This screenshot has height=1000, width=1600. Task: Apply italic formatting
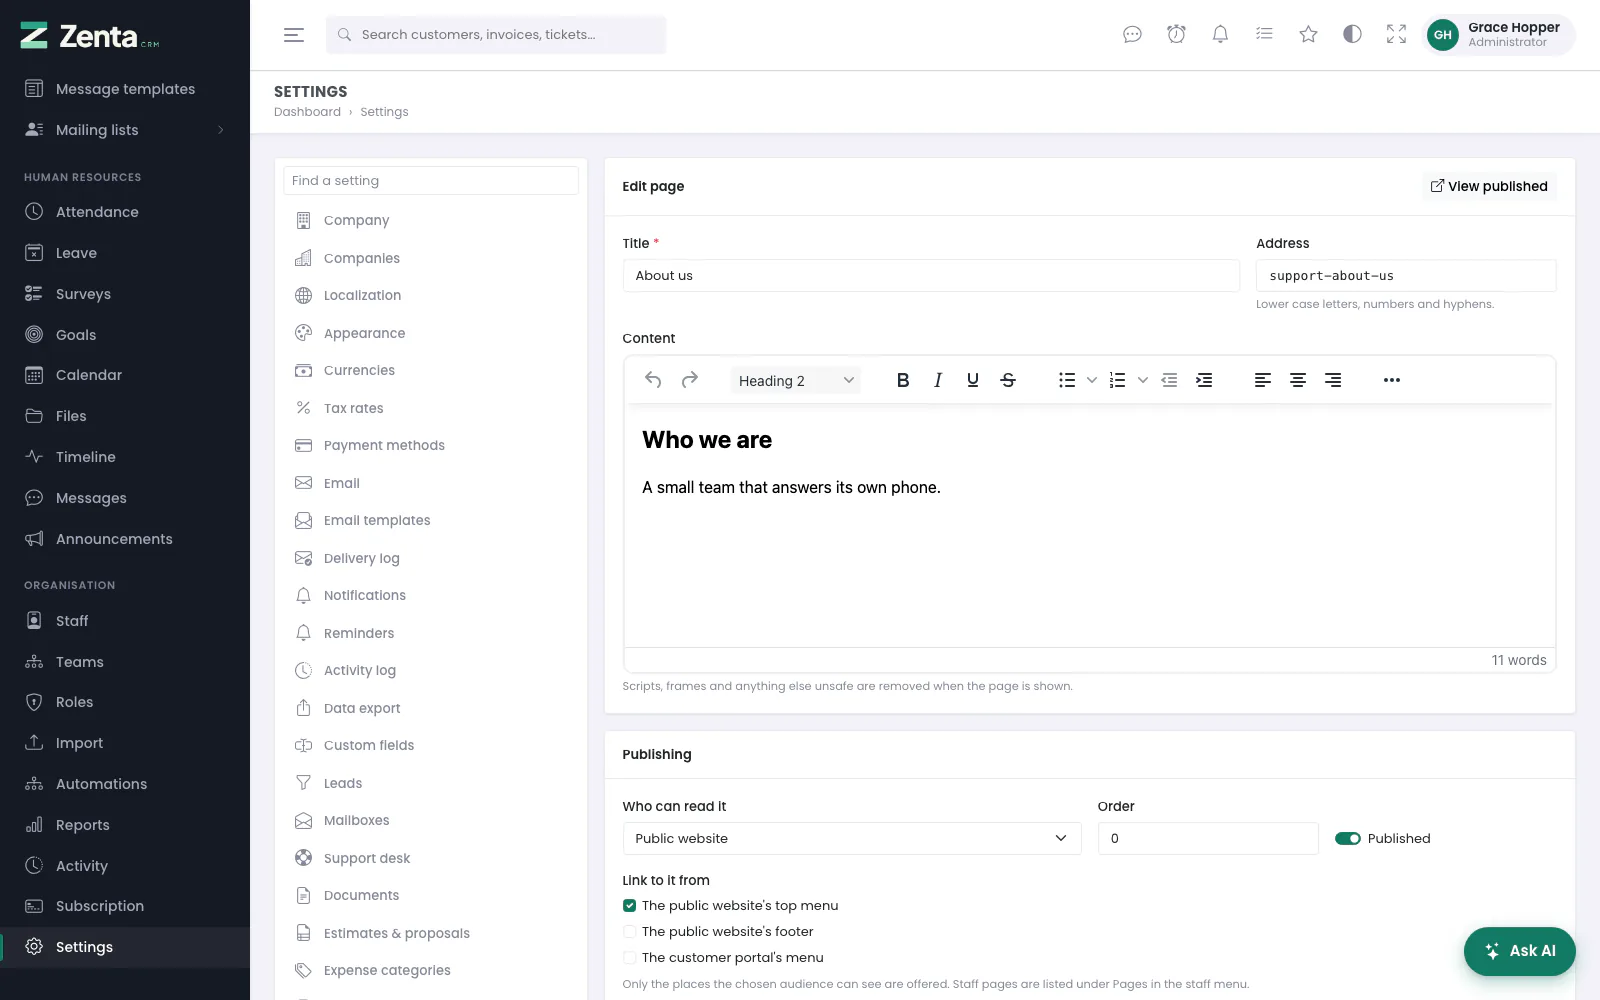(x=938, y=380)
